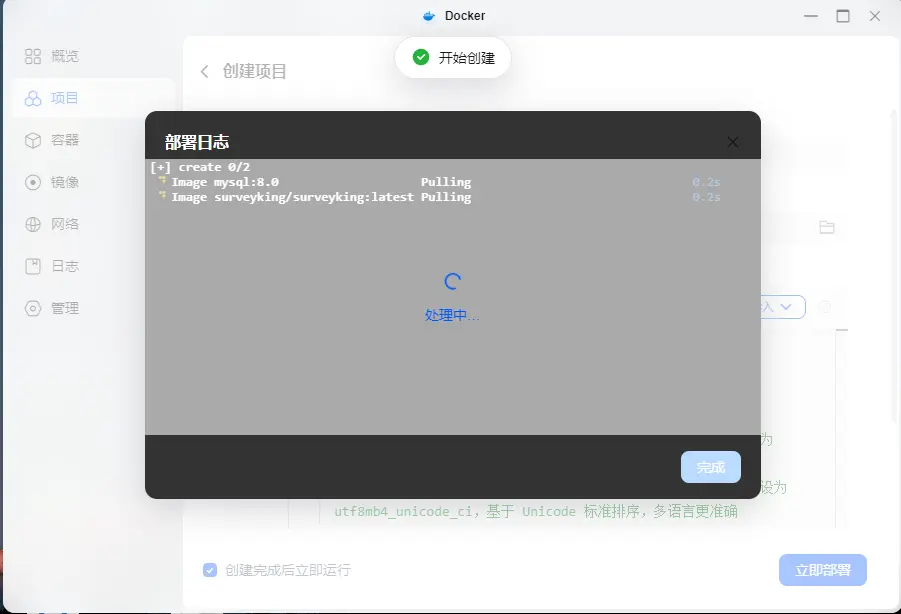Click the 管理 hexagon gear icon
This screenshot has height=614, width=901.
tap(33, 308)
